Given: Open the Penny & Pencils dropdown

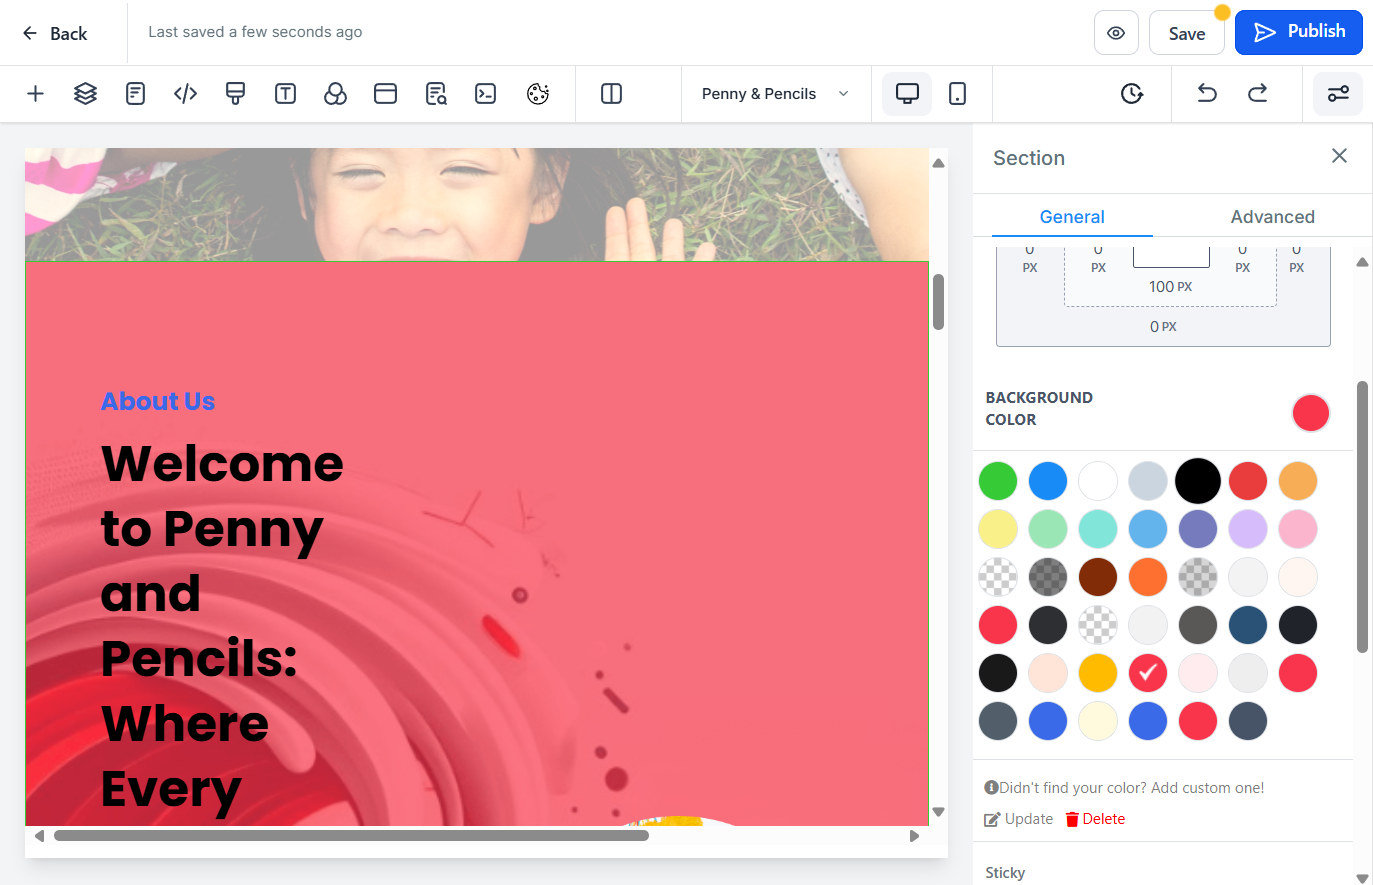Looking at the screenshot, I should click(776, 94).
